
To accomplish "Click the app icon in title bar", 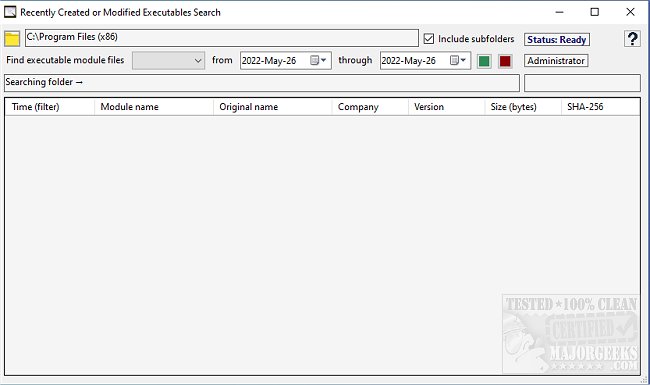I will pyautogui.click(x=10, y=12).
